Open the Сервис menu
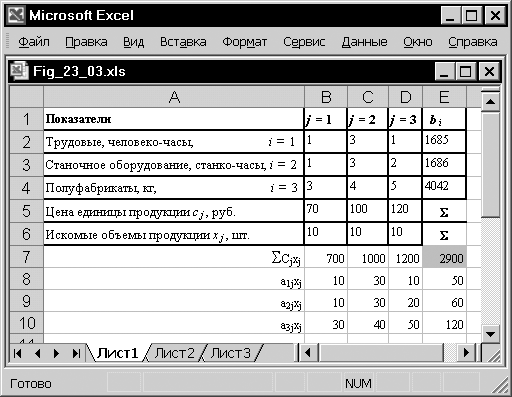The image size is (512, 397). (304, 42)
